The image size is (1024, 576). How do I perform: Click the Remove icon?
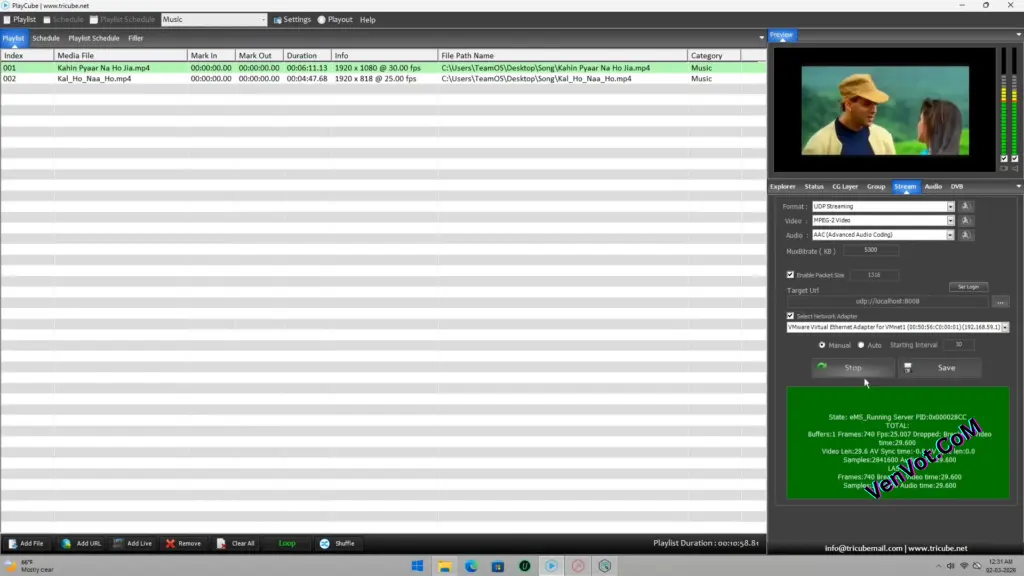tap(169, 543)
